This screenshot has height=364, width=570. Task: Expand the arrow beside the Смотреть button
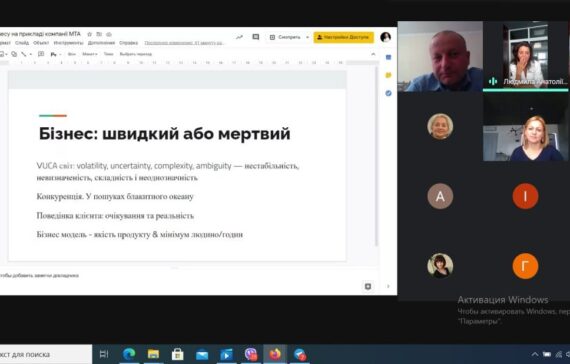pyautogui.click(x=307, y=37)
